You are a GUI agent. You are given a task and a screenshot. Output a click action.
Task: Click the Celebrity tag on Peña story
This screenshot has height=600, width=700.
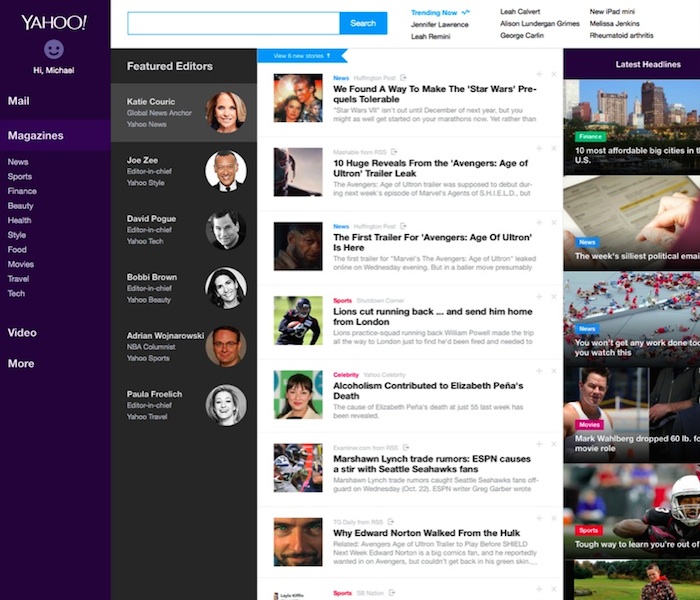(346, 375)
